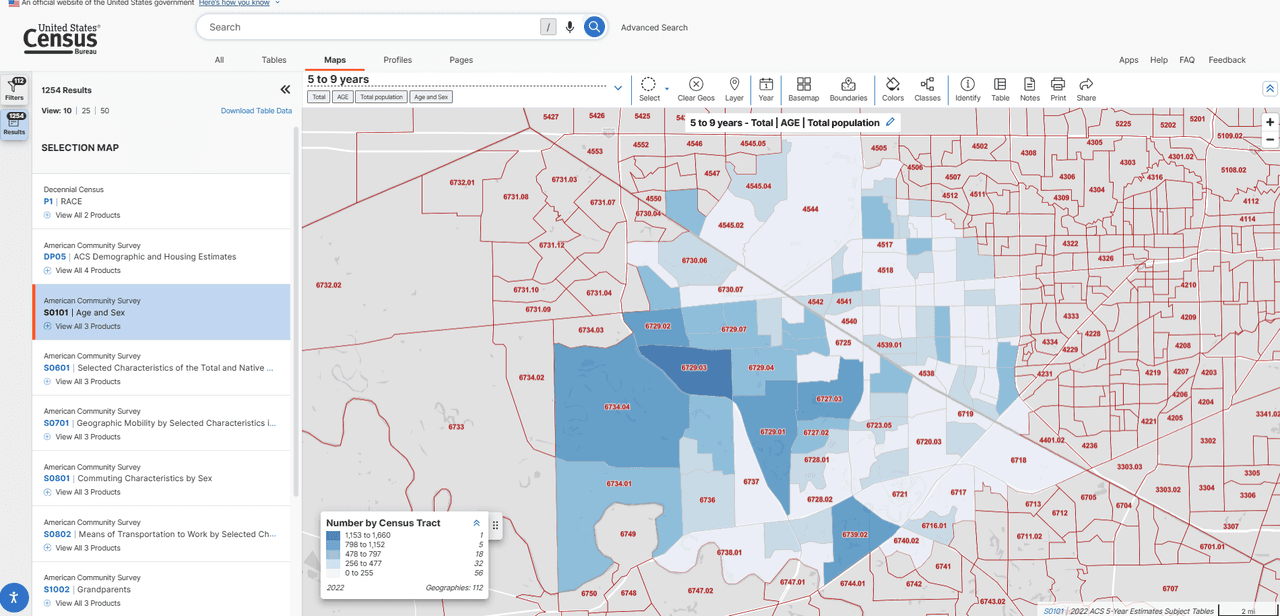Image resolution: width=1280 pixels, height=616 pixels.
Task: Click the Download Table Data link
Action: (256, 111)
